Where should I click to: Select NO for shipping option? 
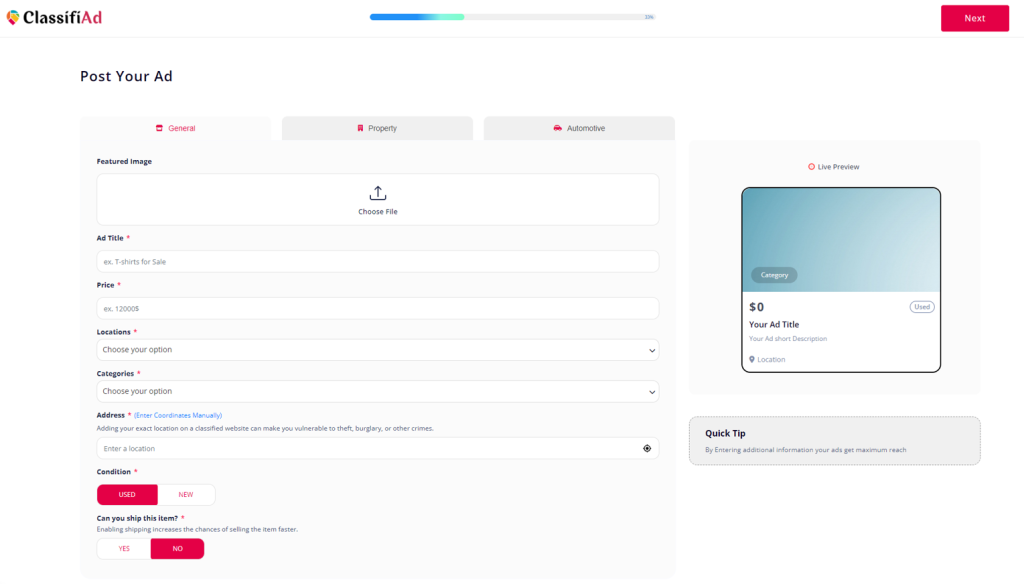pyautogui.click(x=177, y=549)
